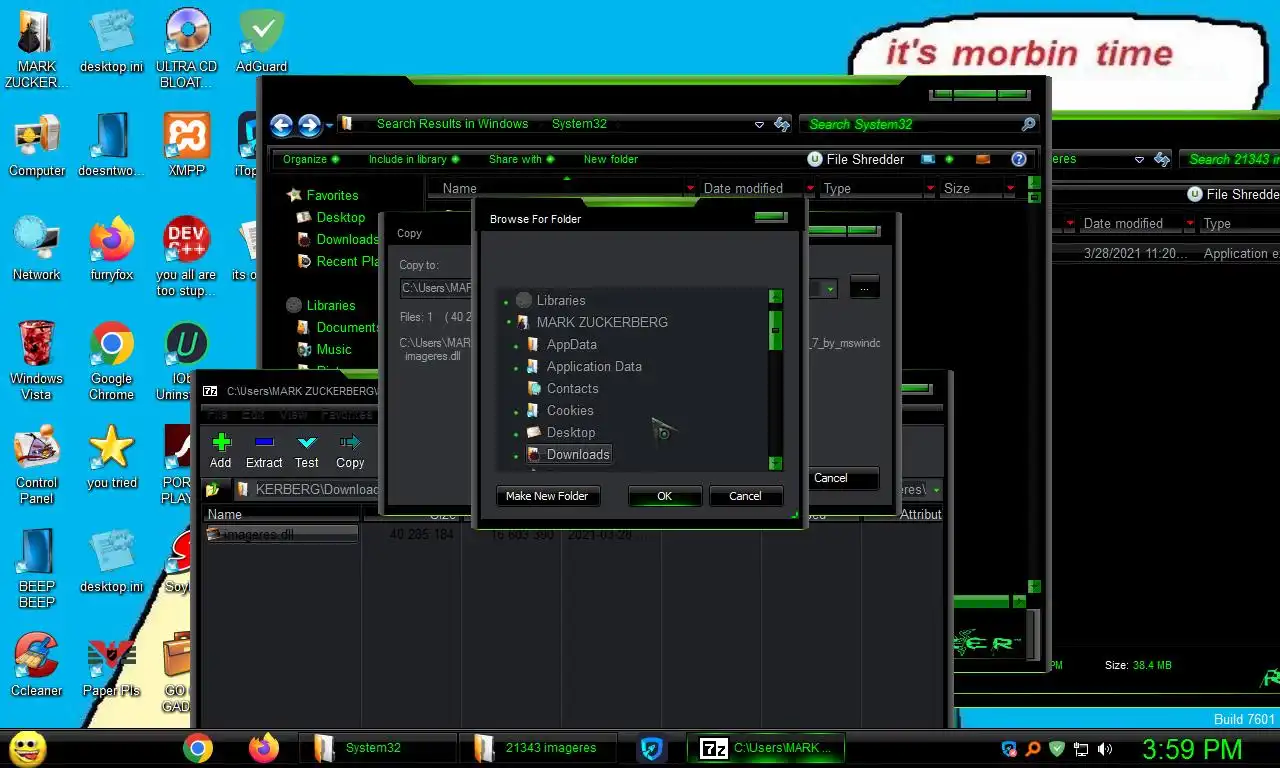This screenshot has height=768, width=1280.
Task: Open ULTRA CD BLOAT desktop icon
Action: [187, 50]
